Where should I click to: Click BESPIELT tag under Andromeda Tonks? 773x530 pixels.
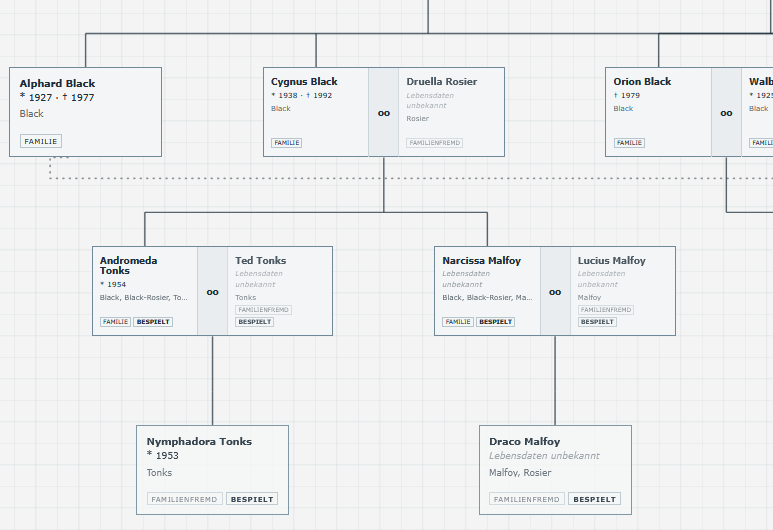click(x=153, y=321)
